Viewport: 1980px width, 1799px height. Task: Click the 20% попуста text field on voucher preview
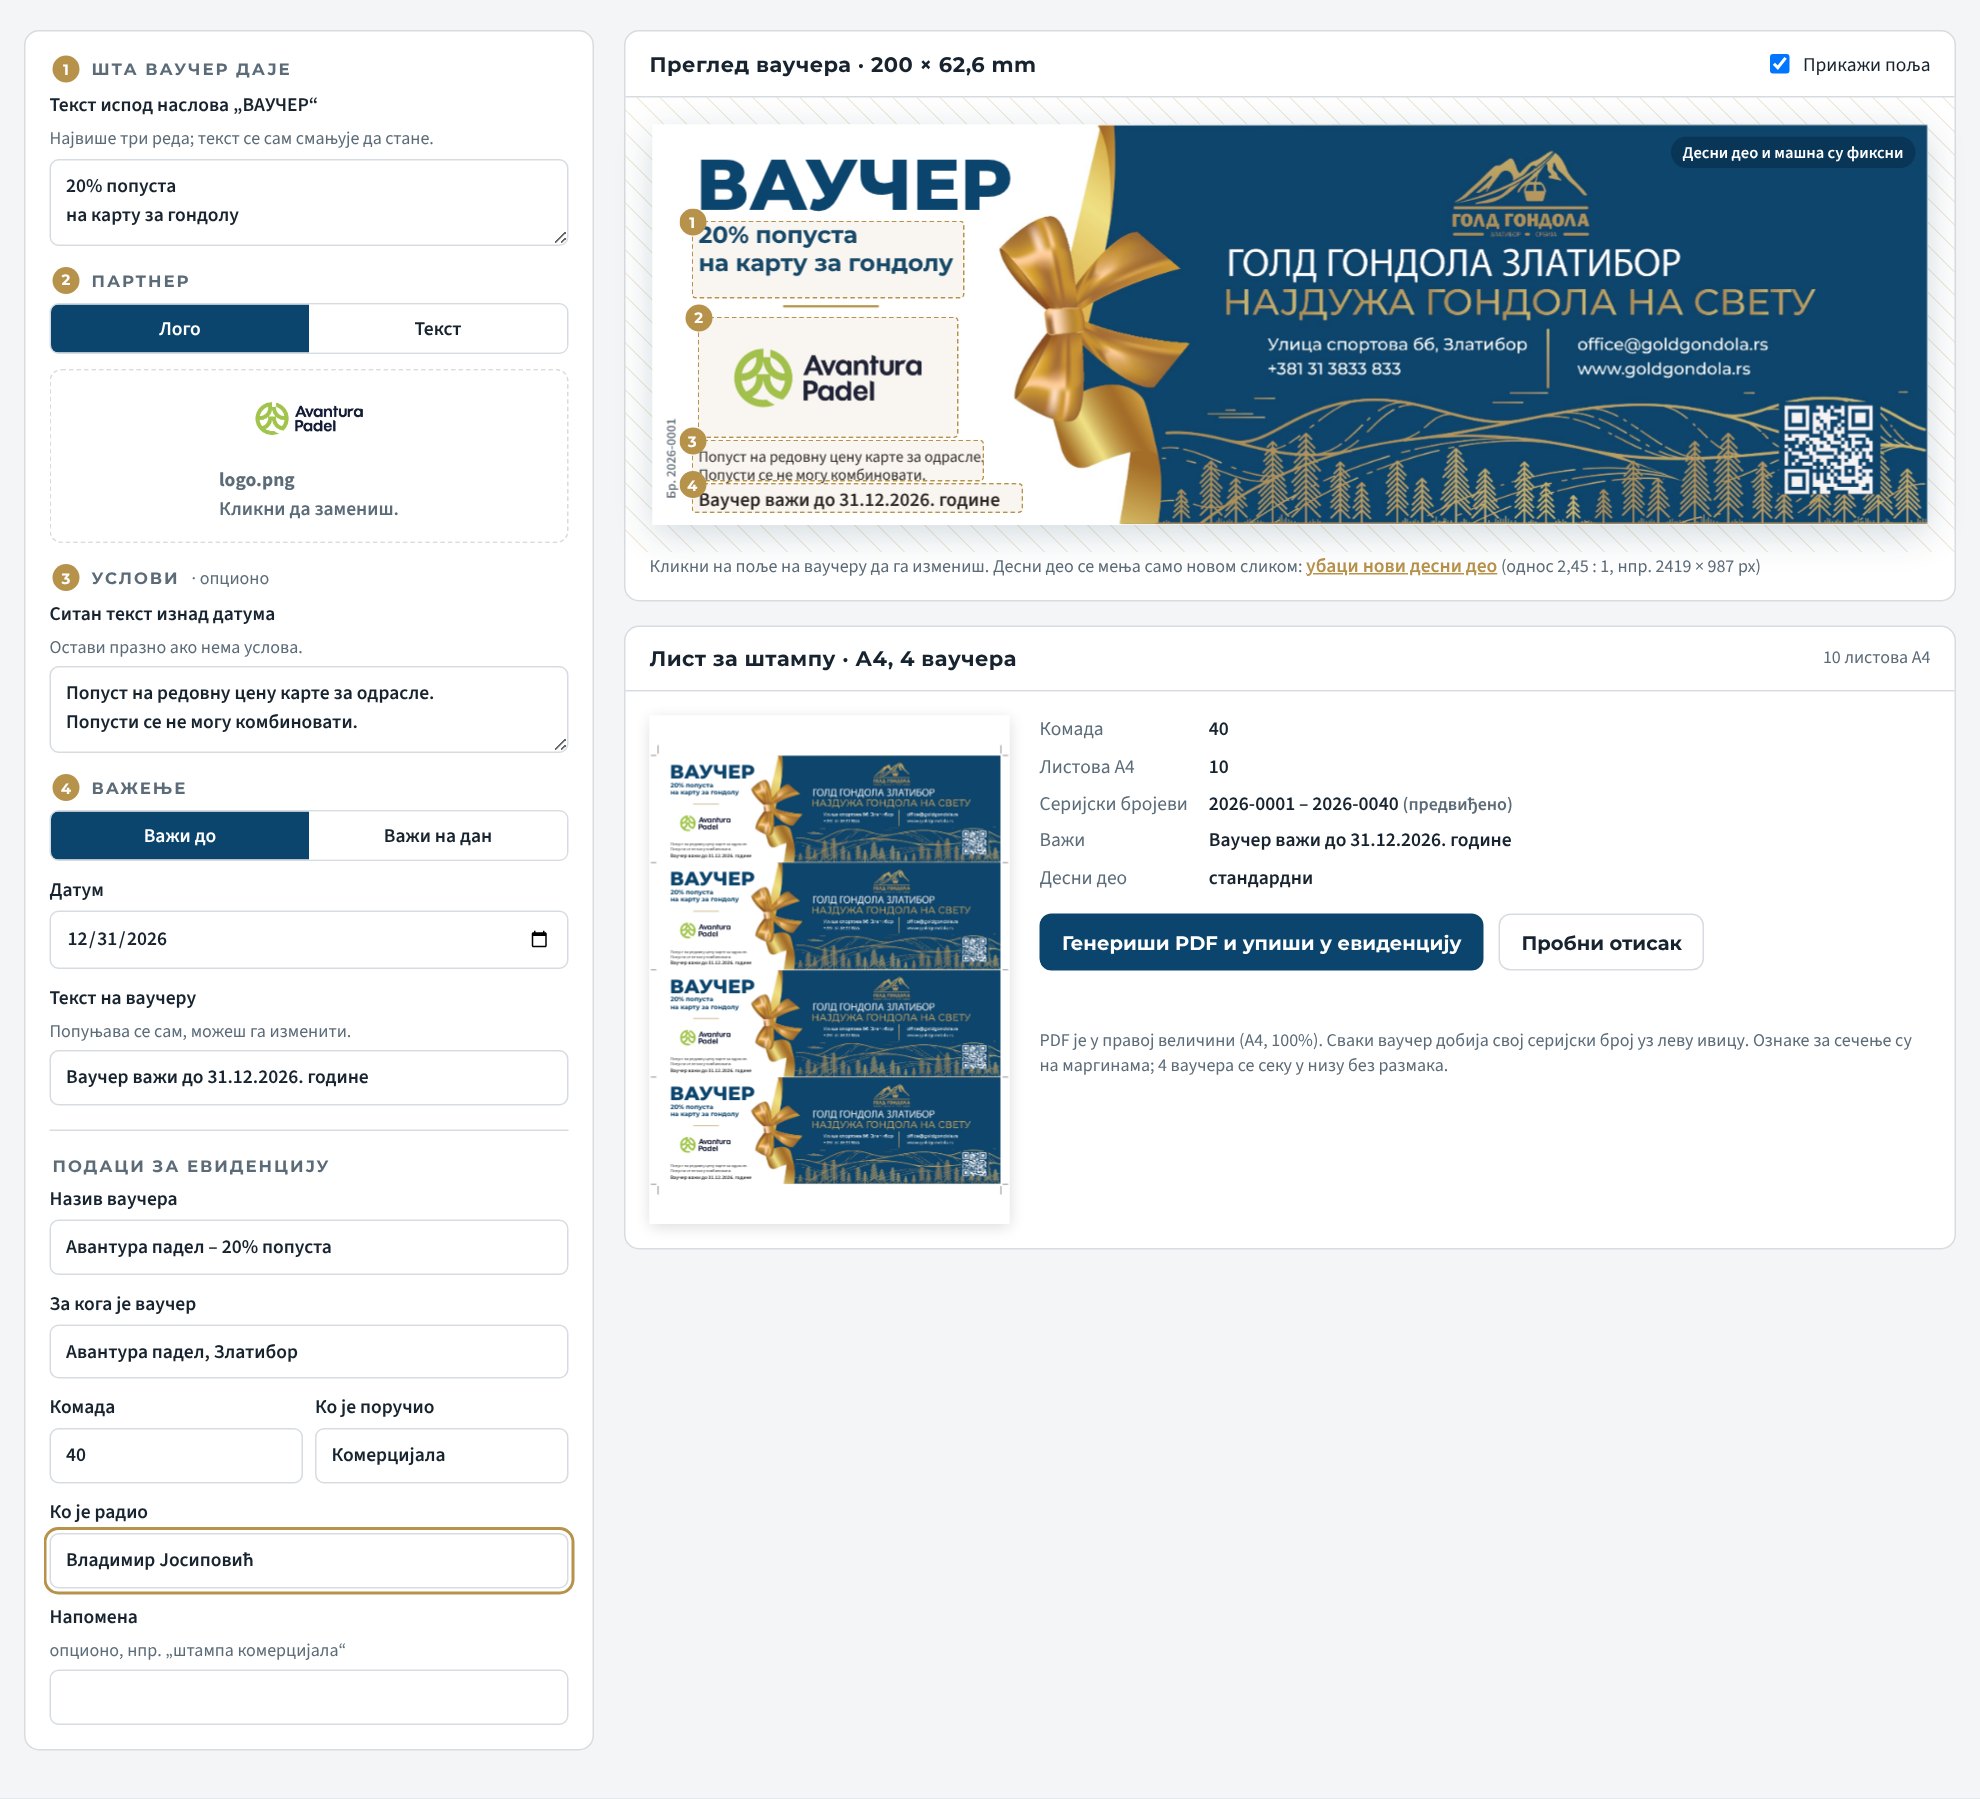(828, 259)
